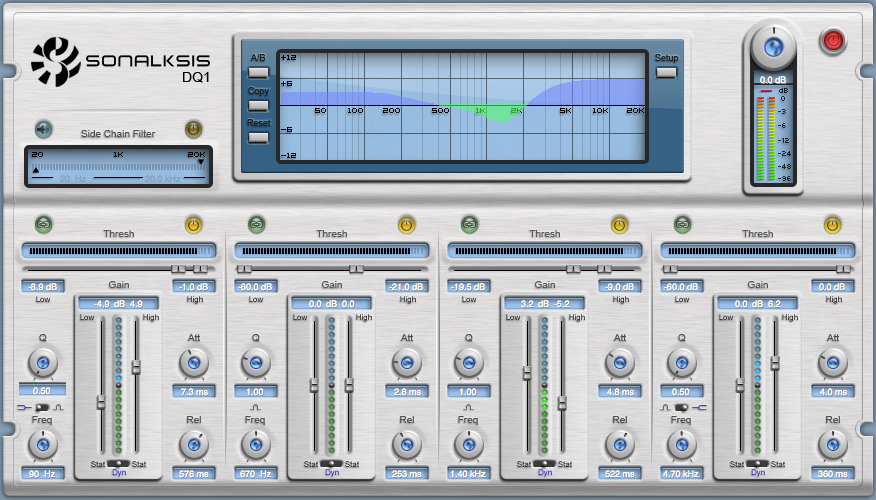This screenshot has width=876, height=500.
Task: Open the Setup panel
Action: click(666, 72)
